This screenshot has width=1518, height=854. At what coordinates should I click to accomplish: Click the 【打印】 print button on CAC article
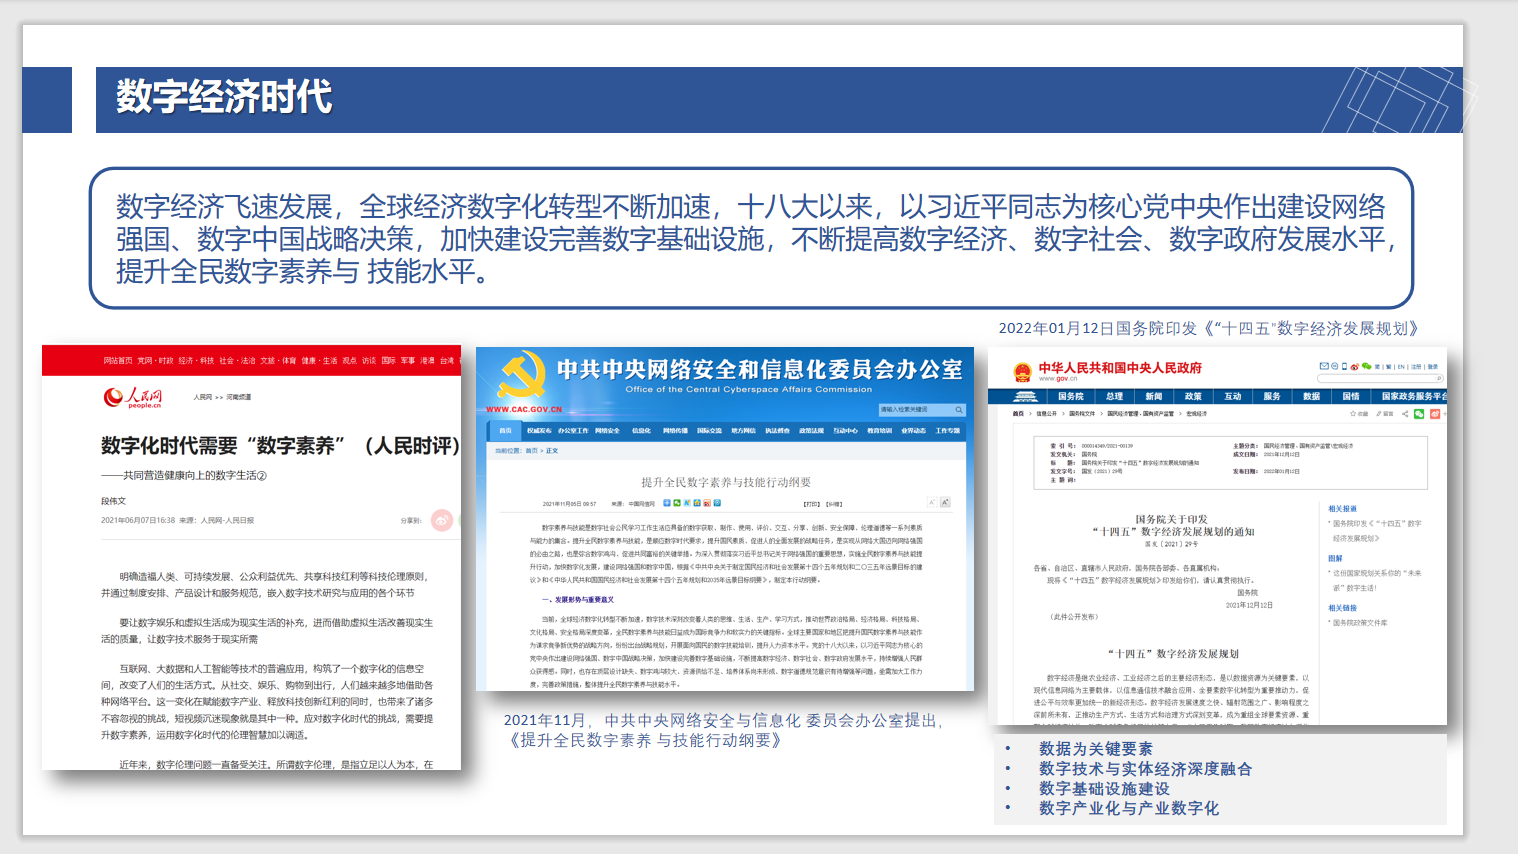(x=810, y=502)
